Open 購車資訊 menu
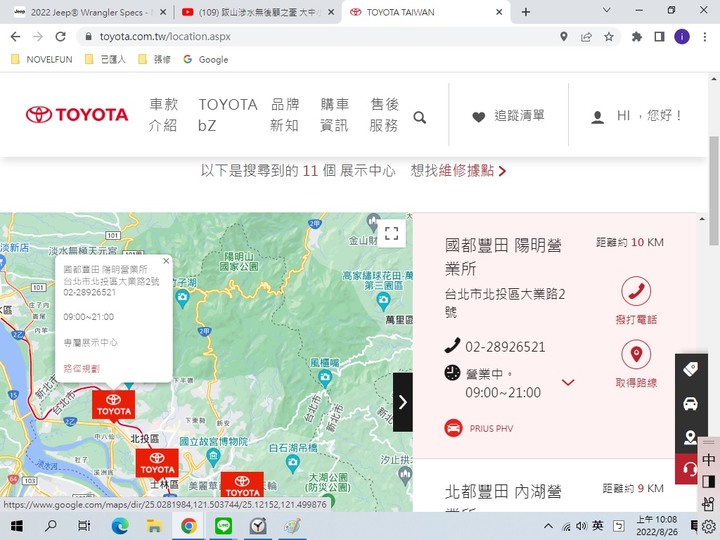Screen dimensions: 720x540 (335, 114)
